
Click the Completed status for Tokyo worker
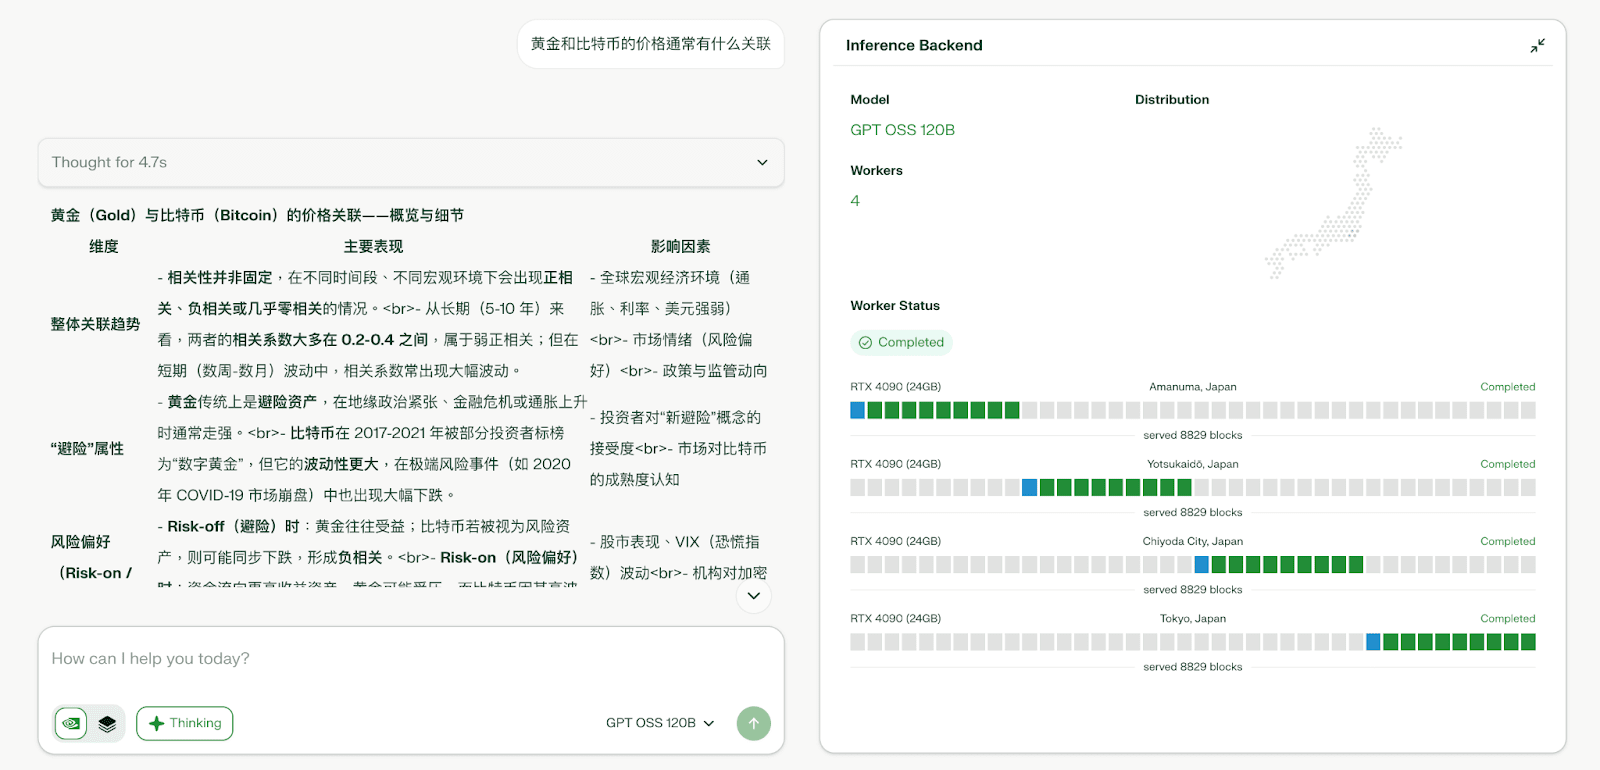[1507, 619]
